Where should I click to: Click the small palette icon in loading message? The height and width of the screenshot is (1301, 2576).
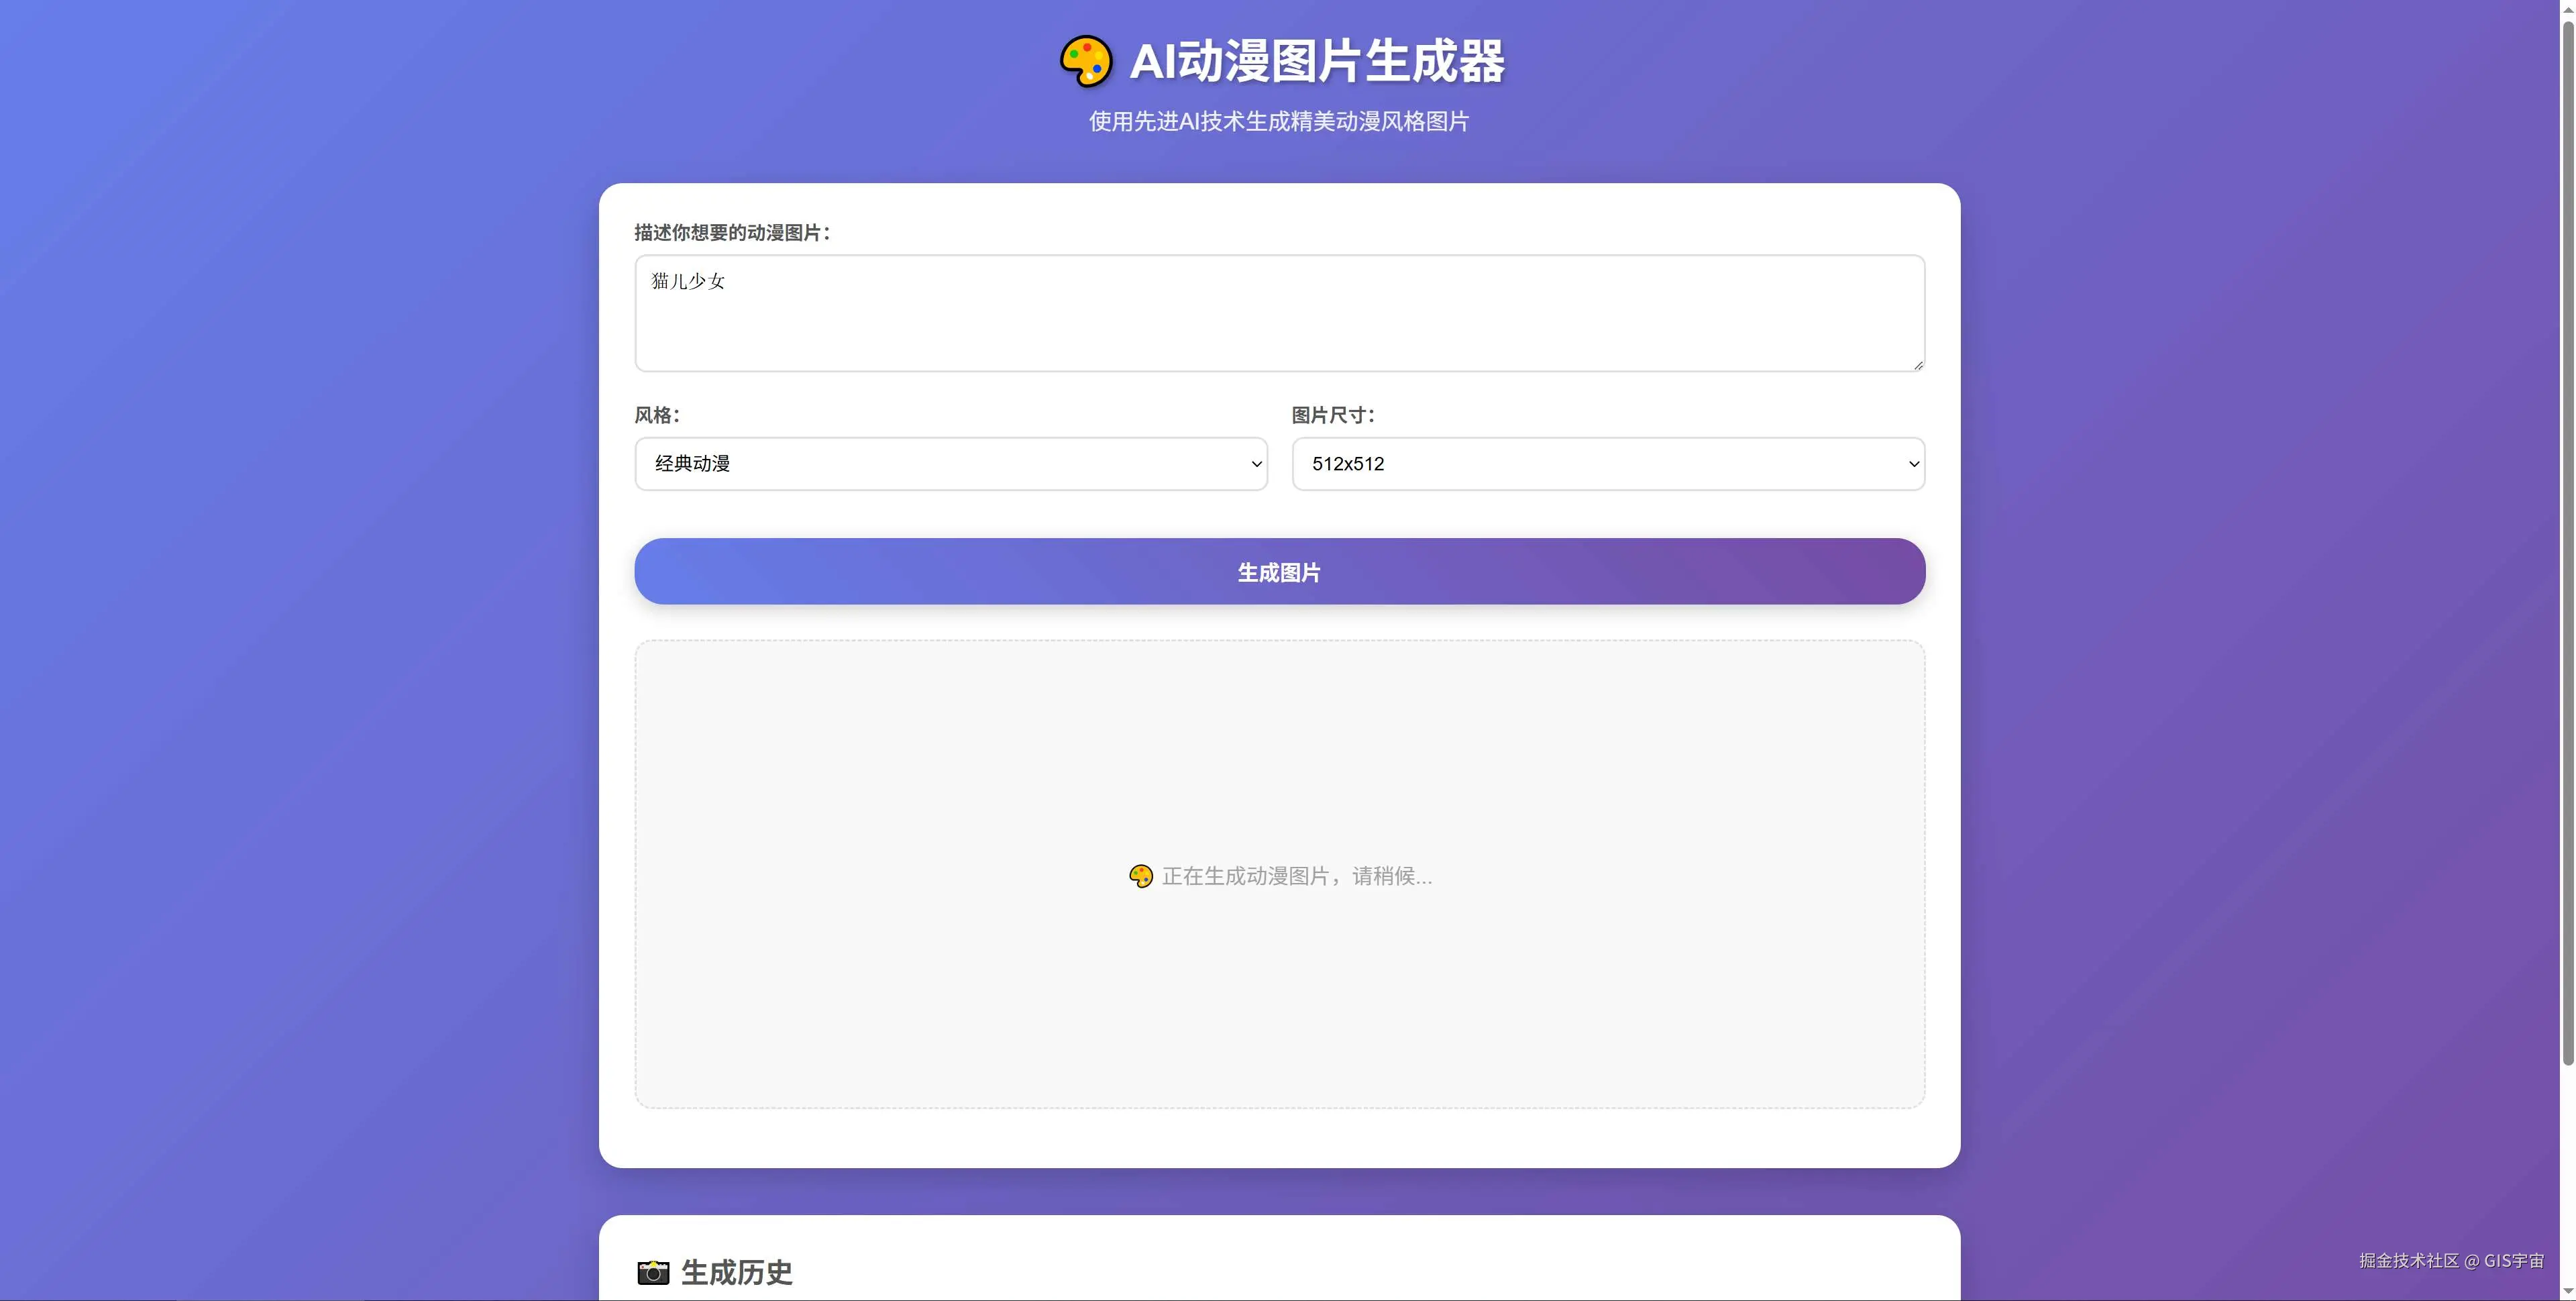1140,876
